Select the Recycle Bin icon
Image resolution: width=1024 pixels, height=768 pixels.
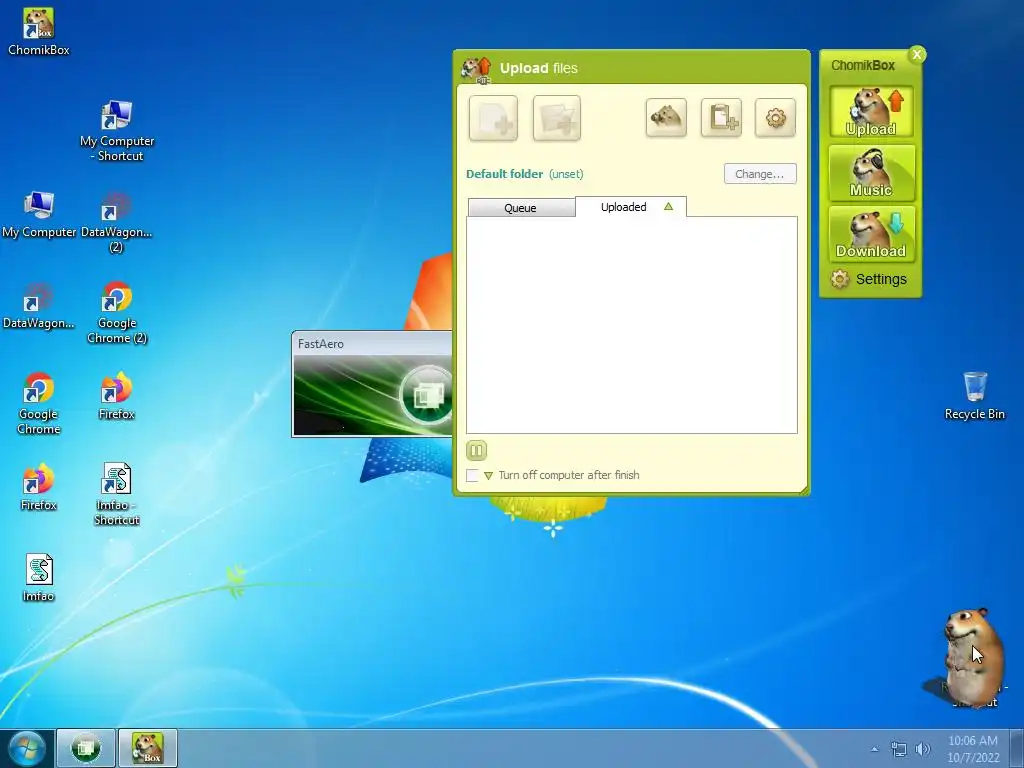point(974,396)
